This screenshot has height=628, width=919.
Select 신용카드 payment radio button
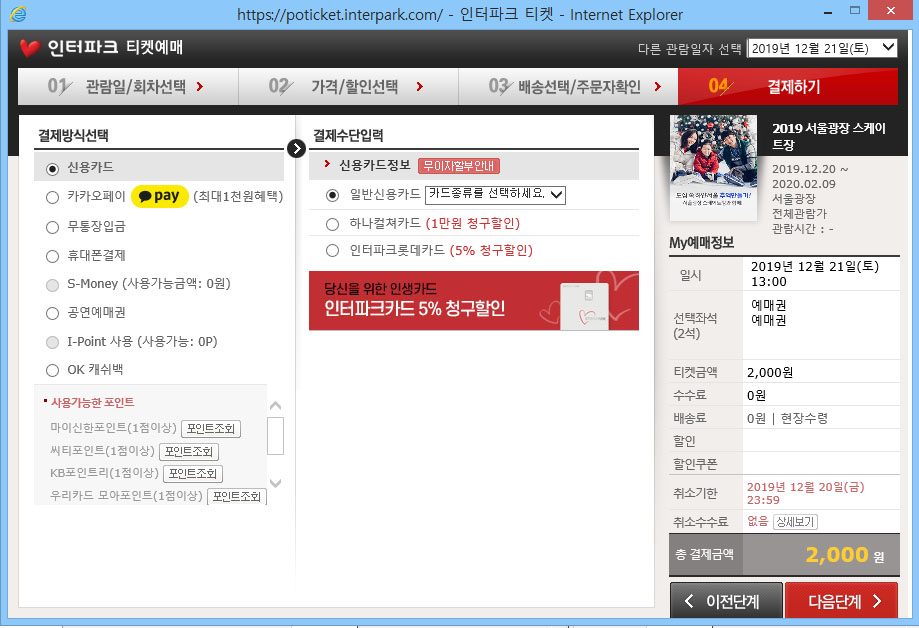tap(52, 169)
